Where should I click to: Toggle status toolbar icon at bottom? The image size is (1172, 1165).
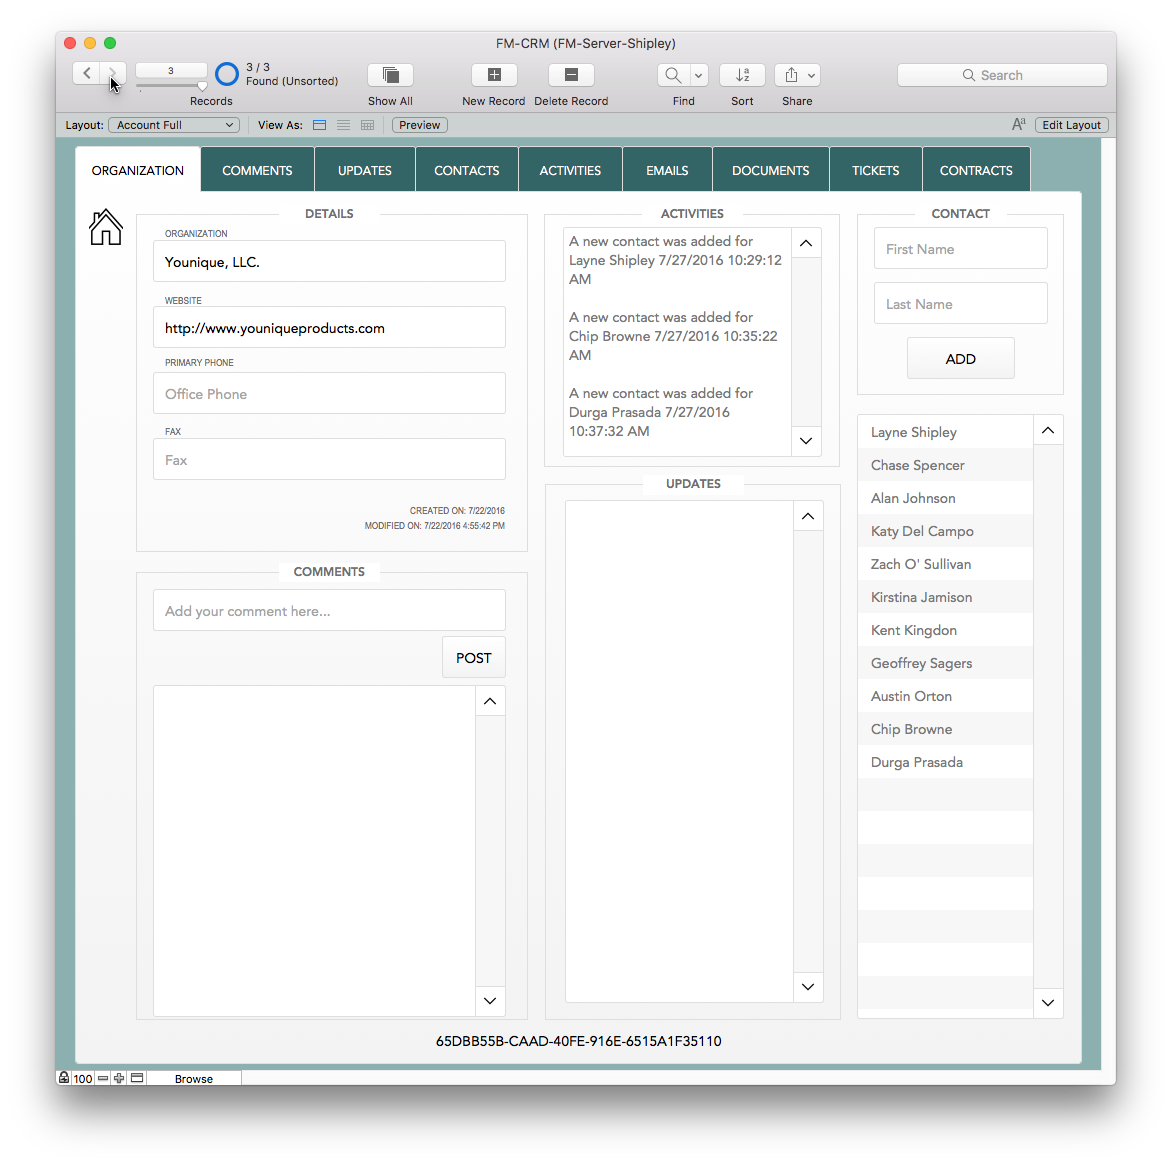[x=137, y=1078]
